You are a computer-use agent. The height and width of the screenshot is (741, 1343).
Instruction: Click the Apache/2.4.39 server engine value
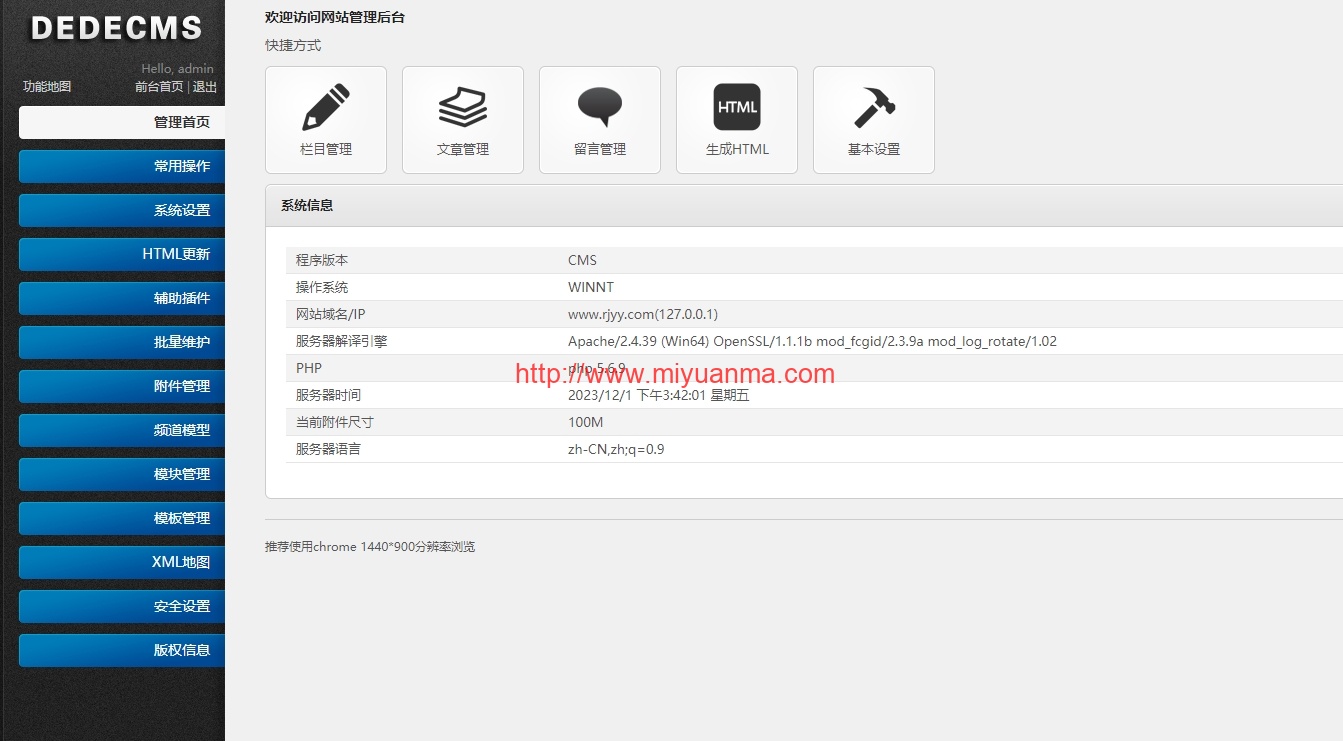click(812, 341)
